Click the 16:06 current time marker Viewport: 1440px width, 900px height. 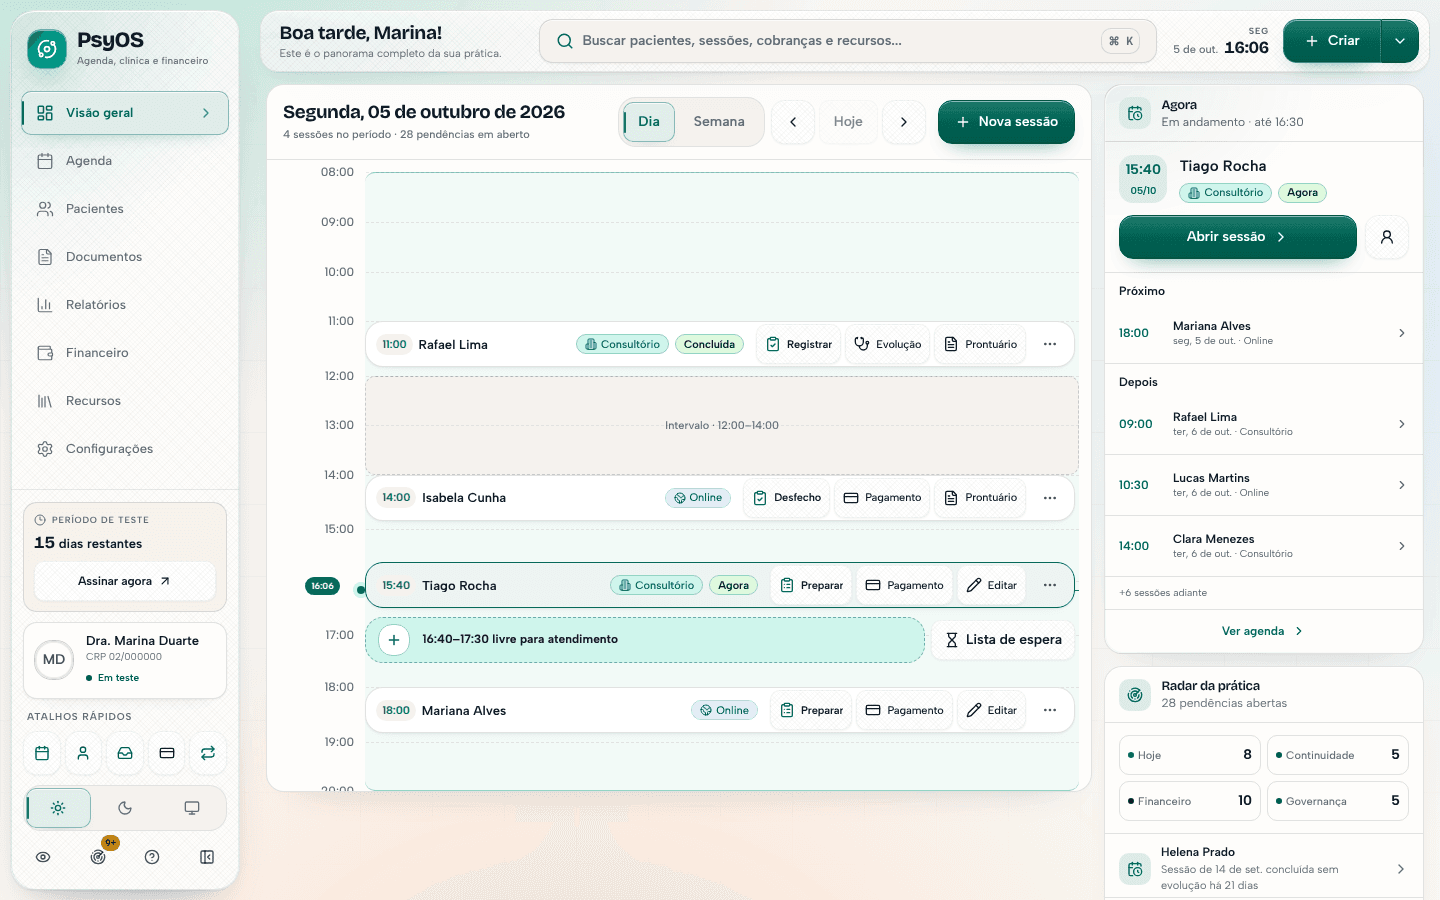[322, 586]
